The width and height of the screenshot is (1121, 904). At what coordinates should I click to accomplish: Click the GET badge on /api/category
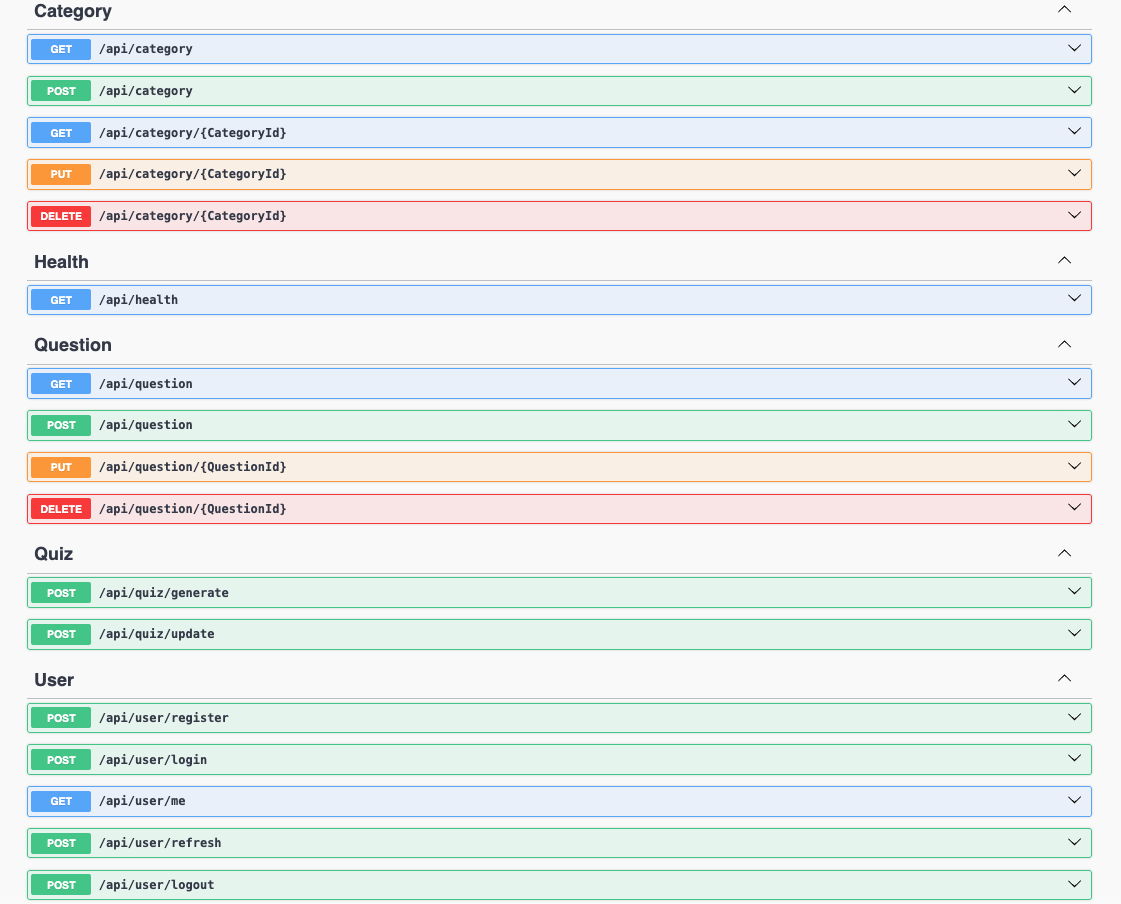coord(60,48)
